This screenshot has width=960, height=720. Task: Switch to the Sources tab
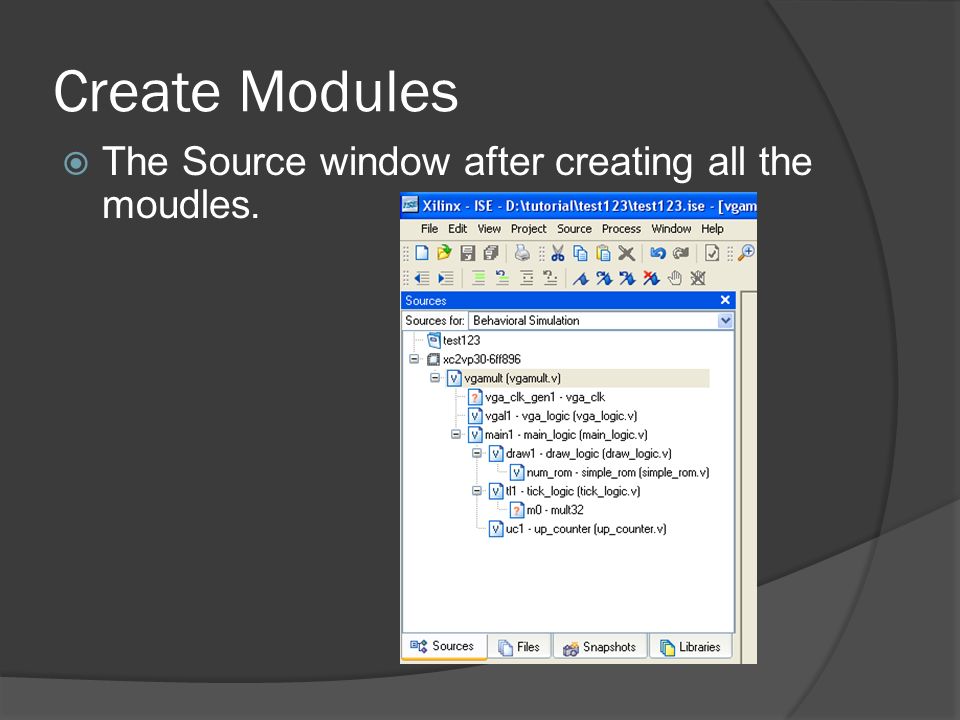(x=444, y=647)
